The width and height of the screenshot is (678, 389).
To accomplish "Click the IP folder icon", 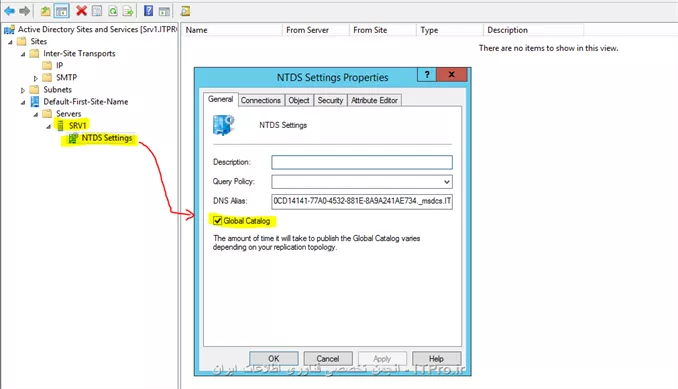I will pos(47,65).
